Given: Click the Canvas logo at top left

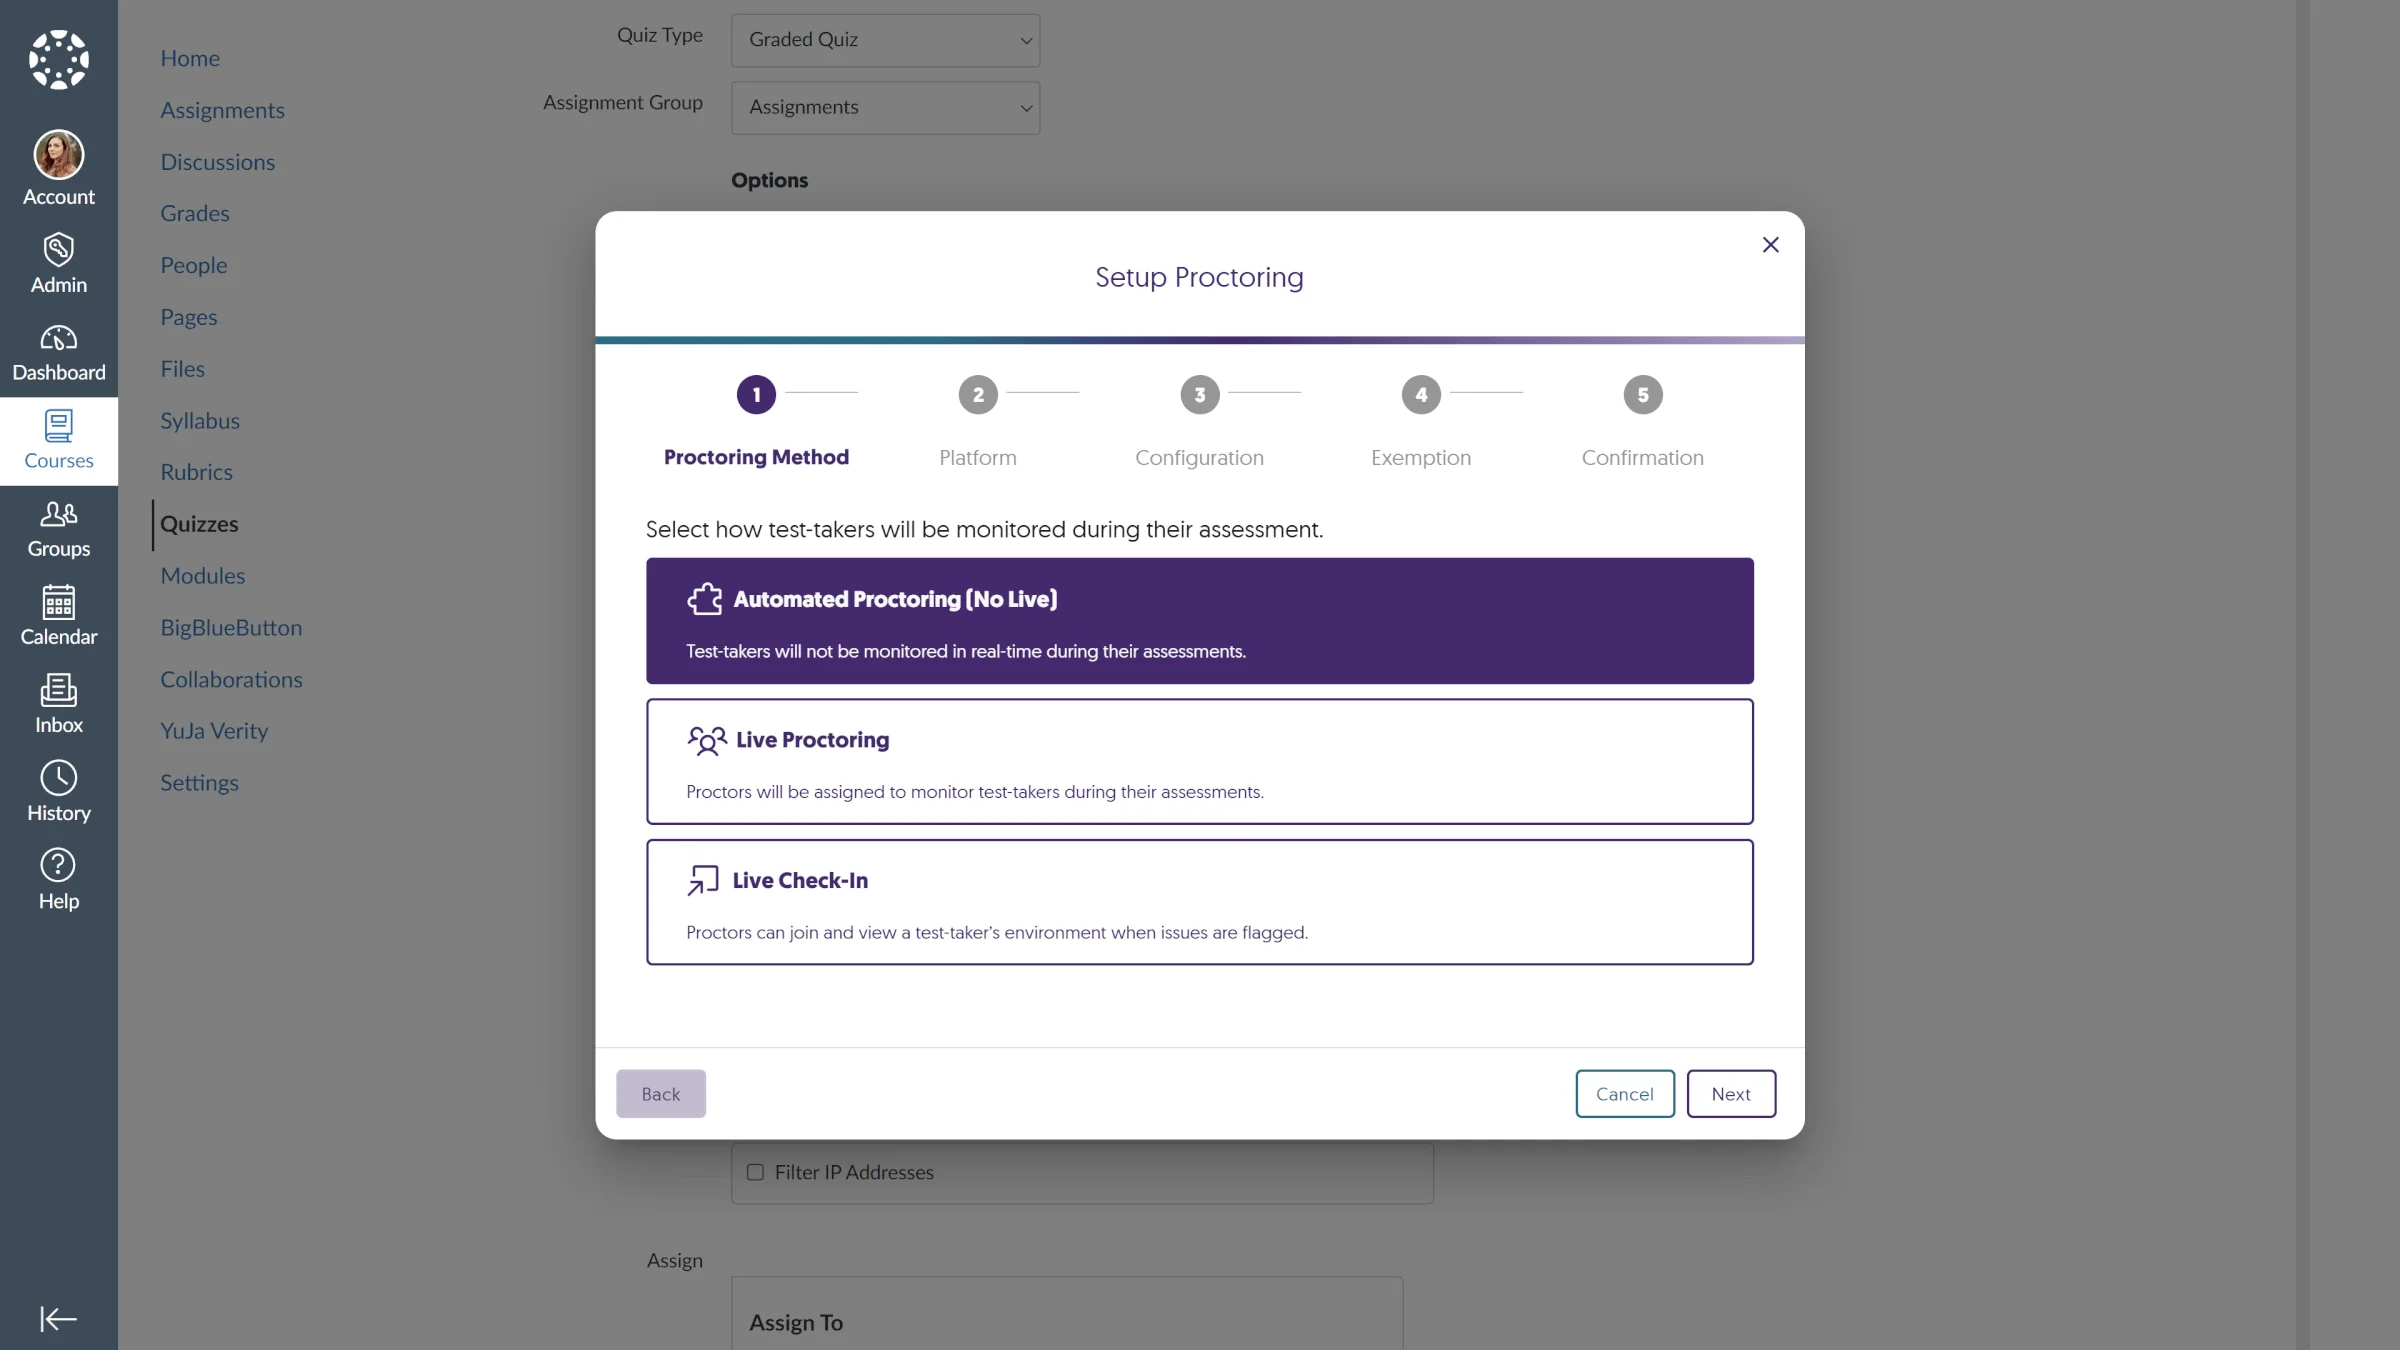Looking at the screenshot, I should click(x=59, y=60).
